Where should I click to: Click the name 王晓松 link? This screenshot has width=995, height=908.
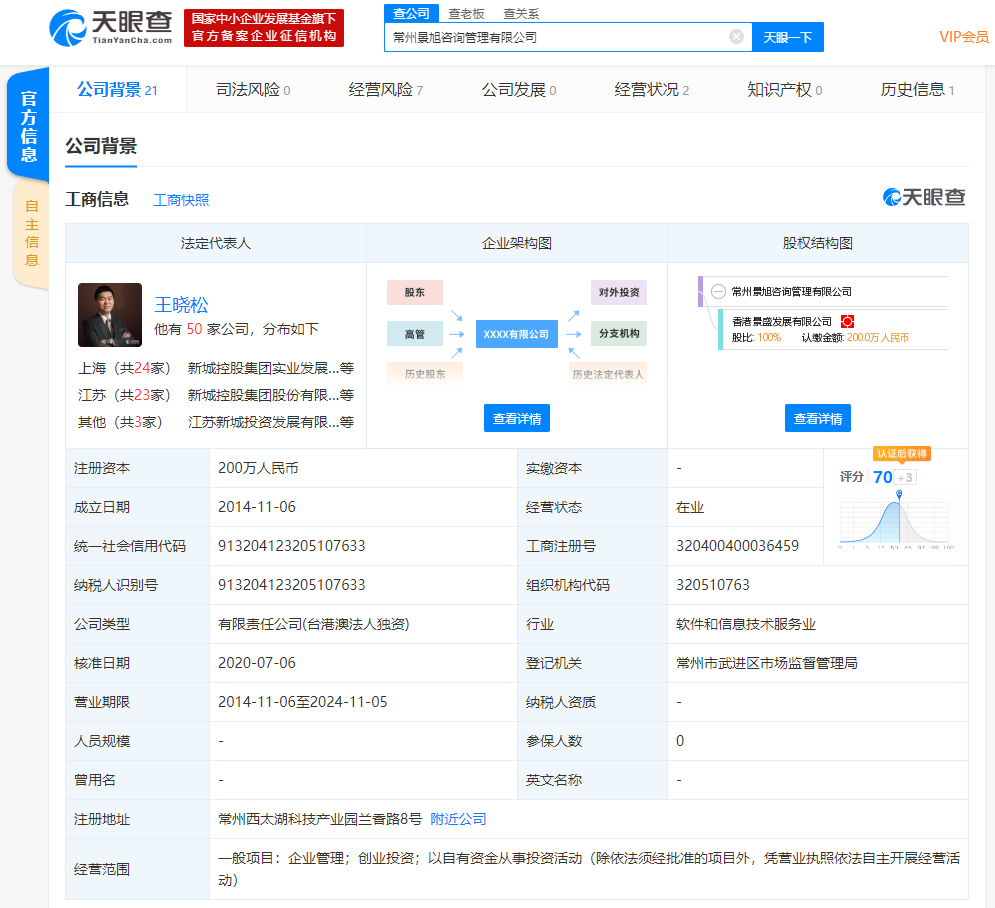(x=181, y=305)
